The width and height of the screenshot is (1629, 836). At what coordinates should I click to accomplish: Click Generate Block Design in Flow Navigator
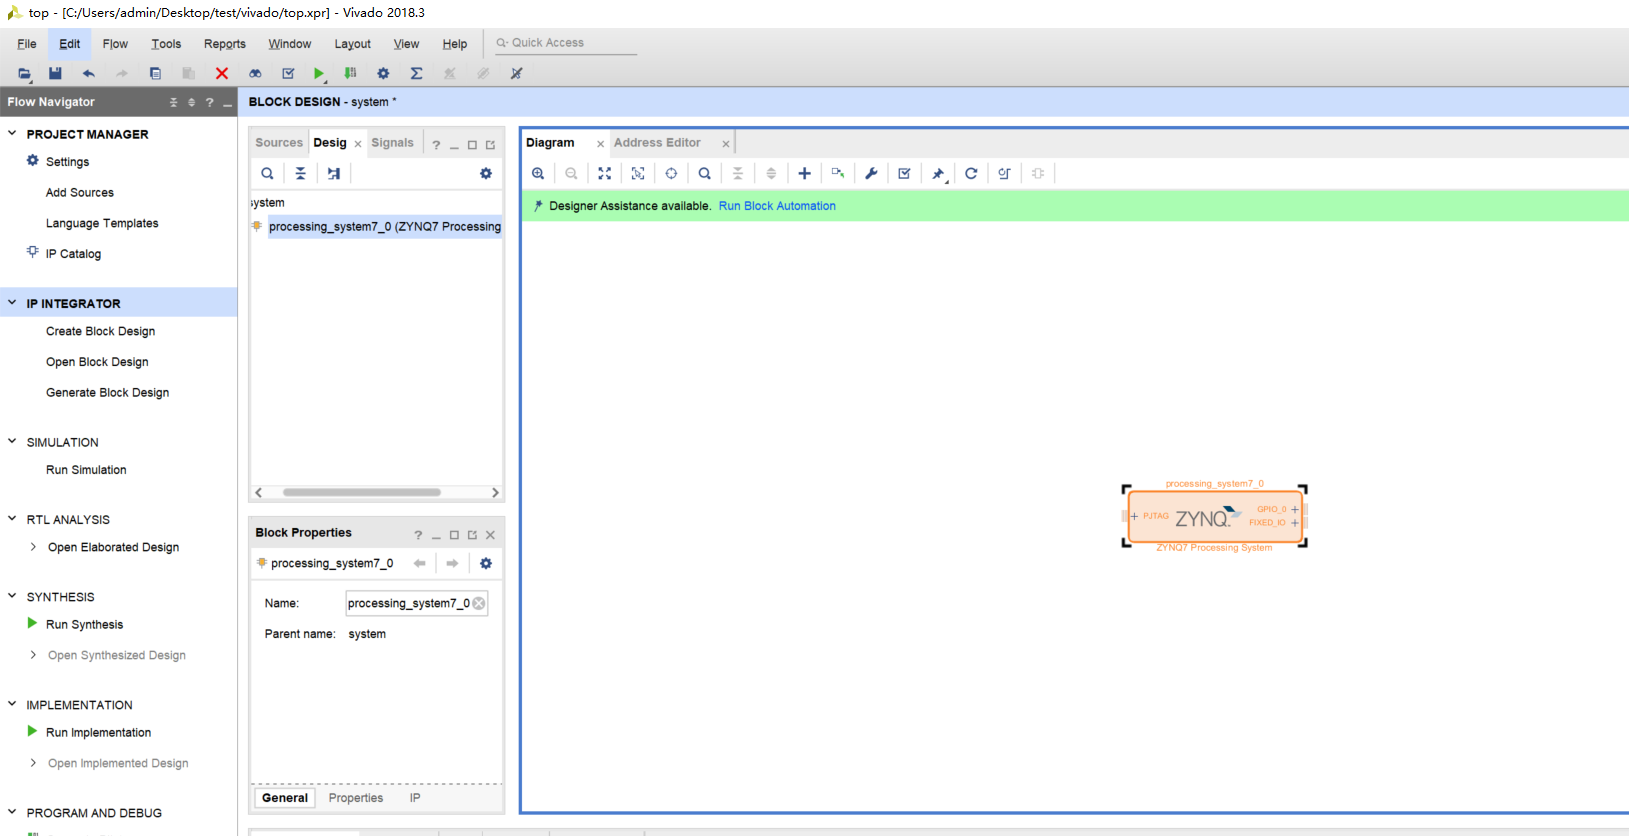(x=107, y=393)
